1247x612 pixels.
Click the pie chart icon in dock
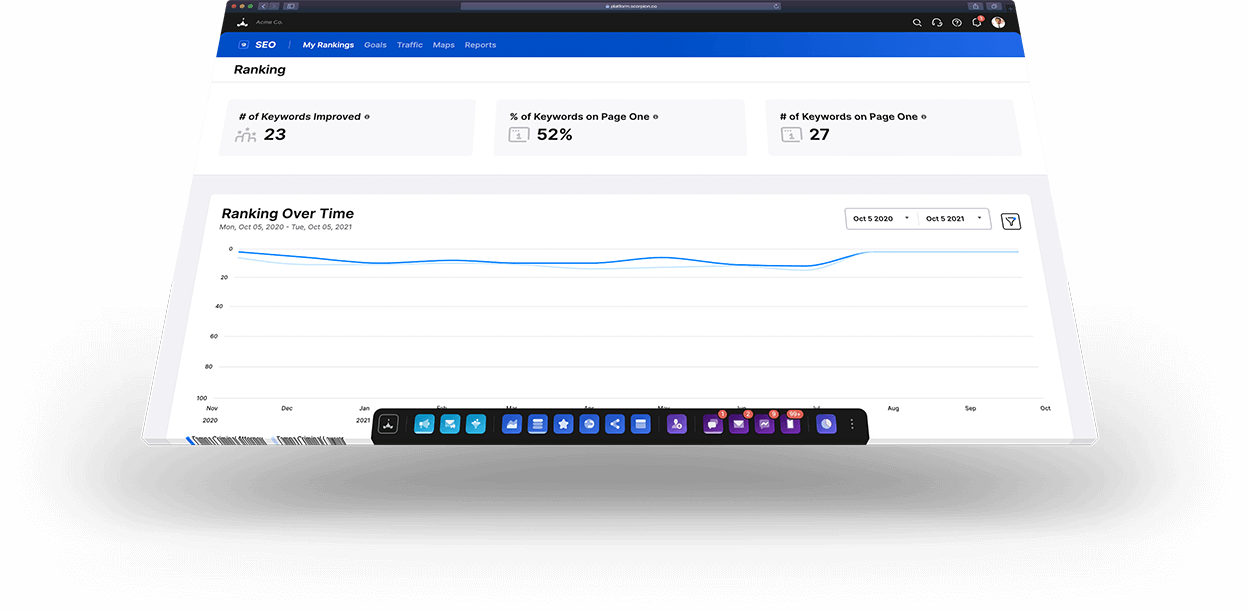click(x=826, y=424)
